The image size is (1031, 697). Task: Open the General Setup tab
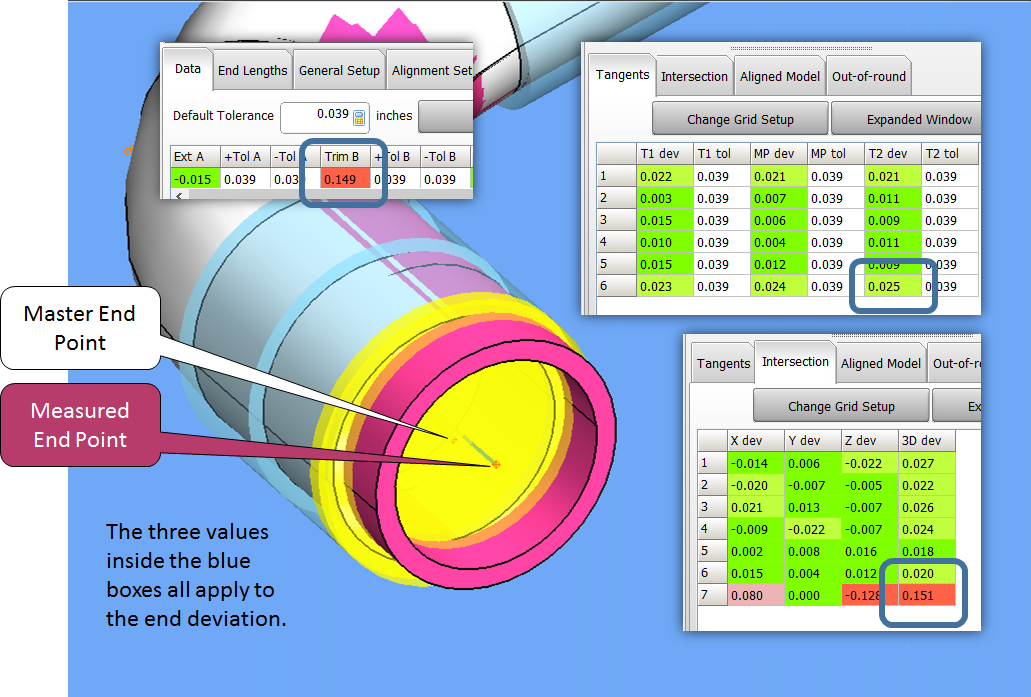tap(339, 70)
